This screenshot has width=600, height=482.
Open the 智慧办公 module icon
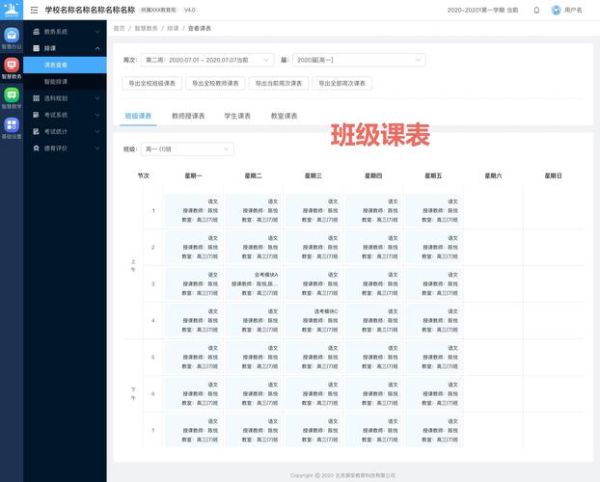pyautogui.click(x=11, y=35)
